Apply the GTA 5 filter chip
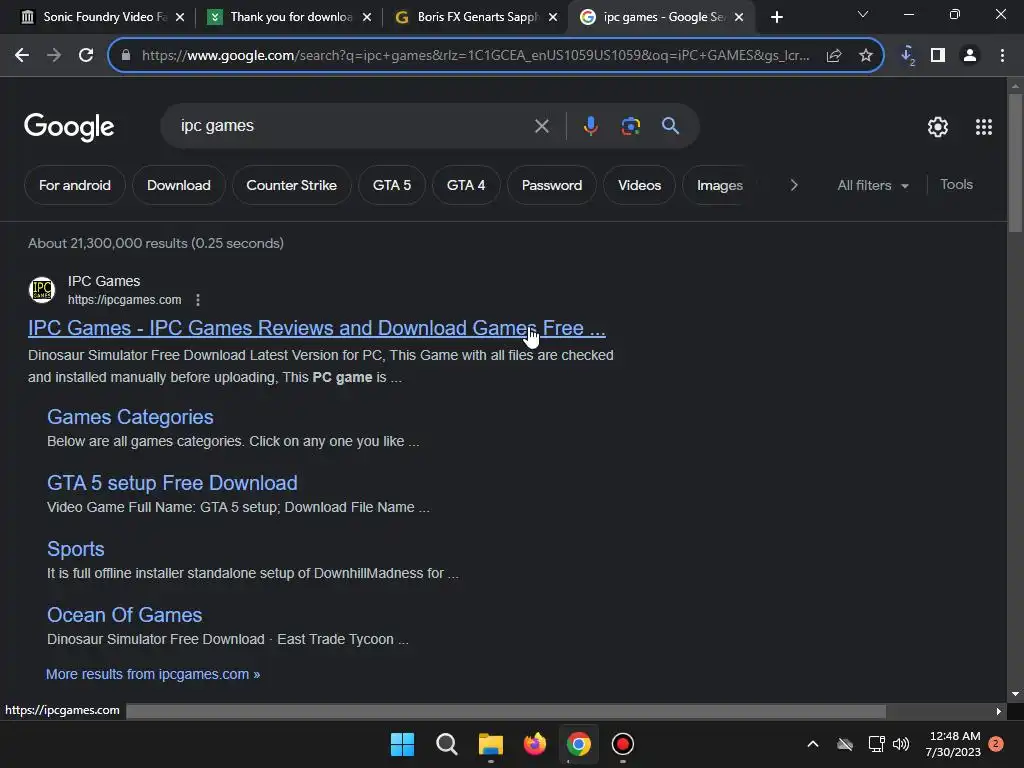 tap(392, 185)
